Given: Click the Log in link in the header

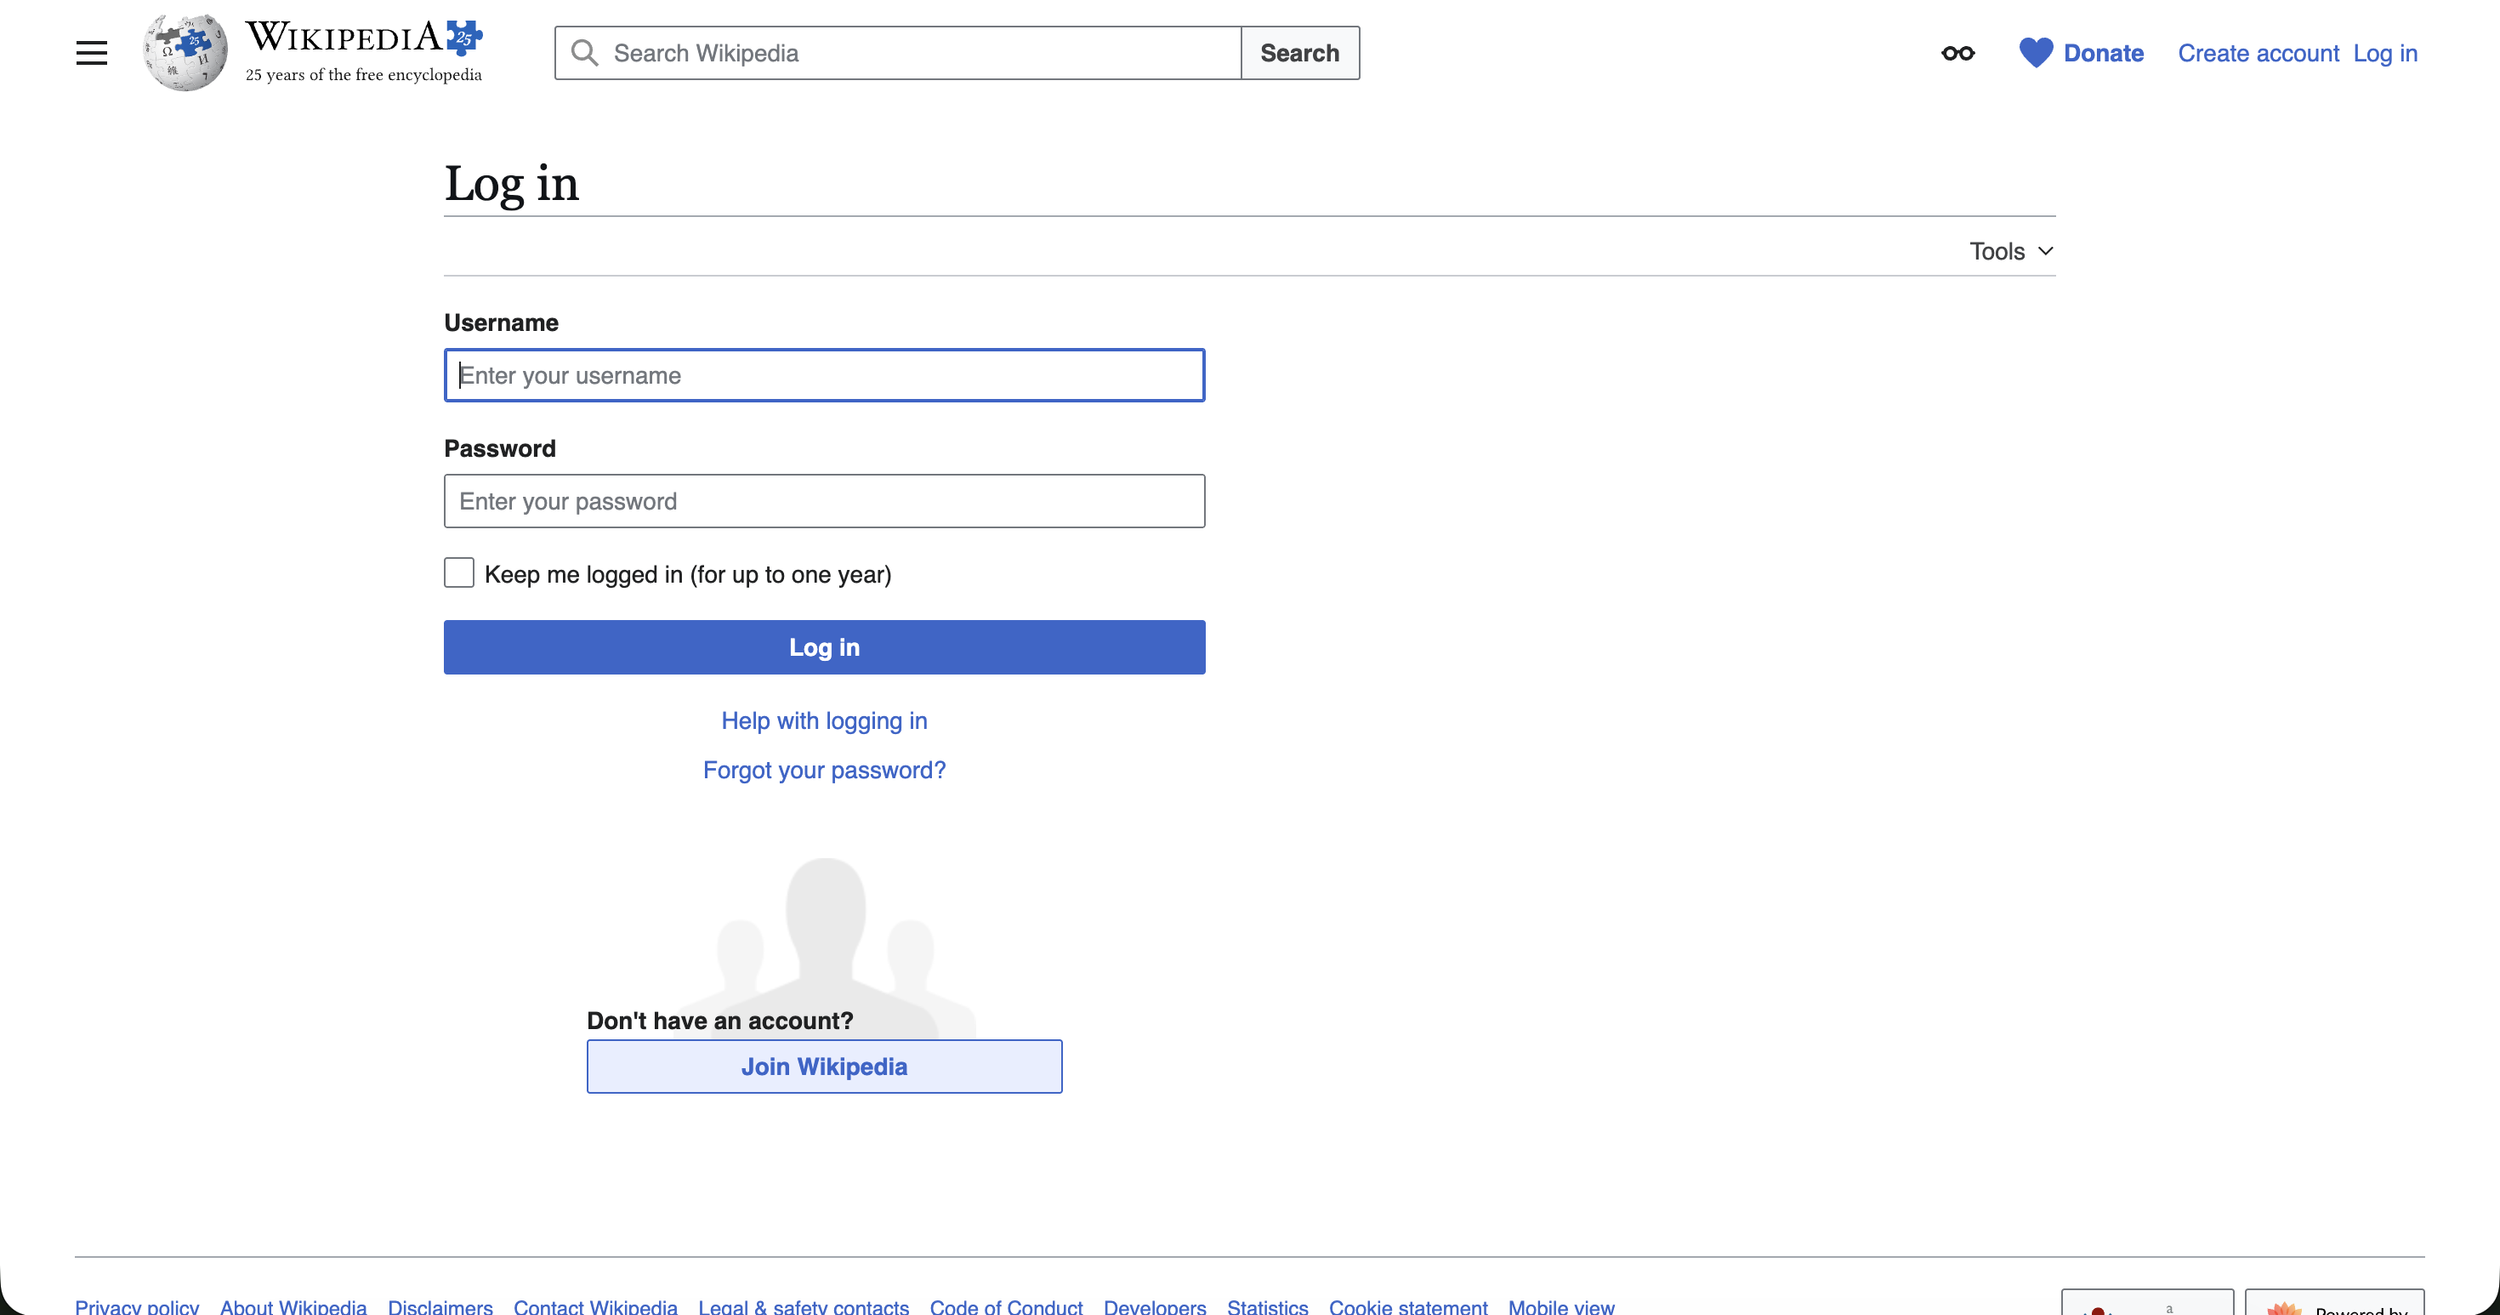Looking at the screenshot, I should [x=2385, y=53].
